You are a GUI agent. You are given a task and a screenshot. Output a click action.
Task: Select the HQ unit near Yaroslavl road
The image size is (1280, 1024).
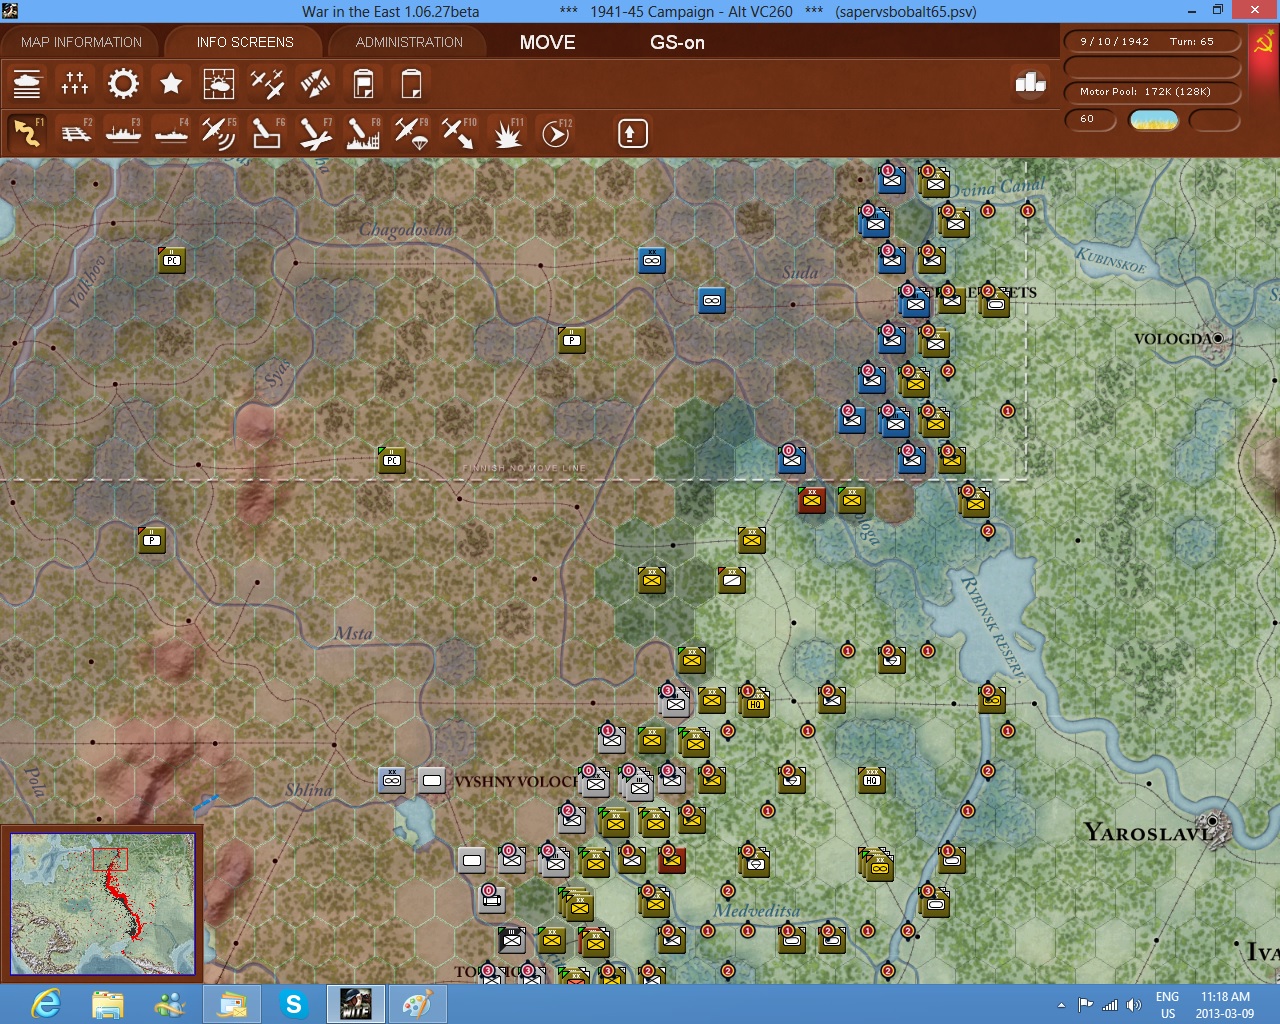[x=872, y=779]
